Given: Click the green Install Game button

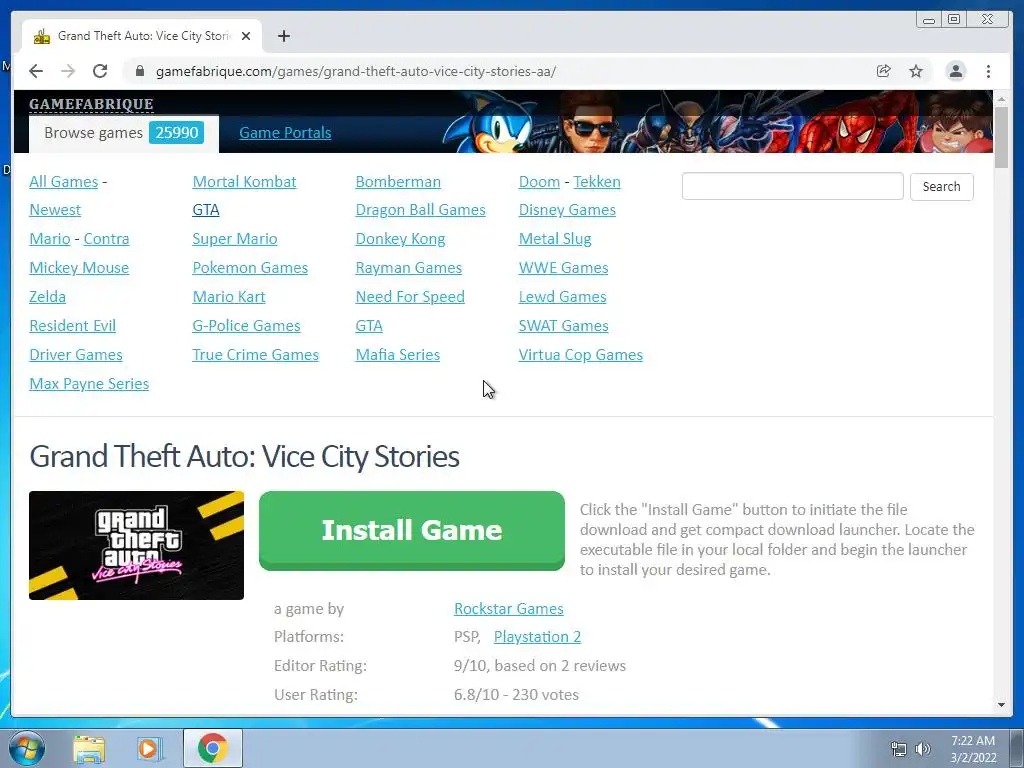Looking at the screenshot, I should coord(411,530).
